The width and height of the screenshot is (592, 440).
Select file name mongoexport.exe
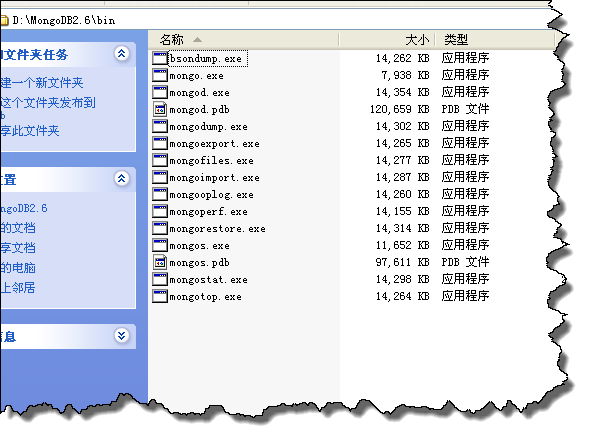215,144
